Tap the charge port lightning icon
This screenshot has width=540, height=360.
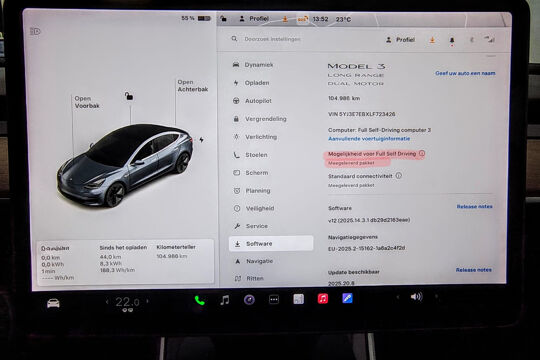point(201,140)
